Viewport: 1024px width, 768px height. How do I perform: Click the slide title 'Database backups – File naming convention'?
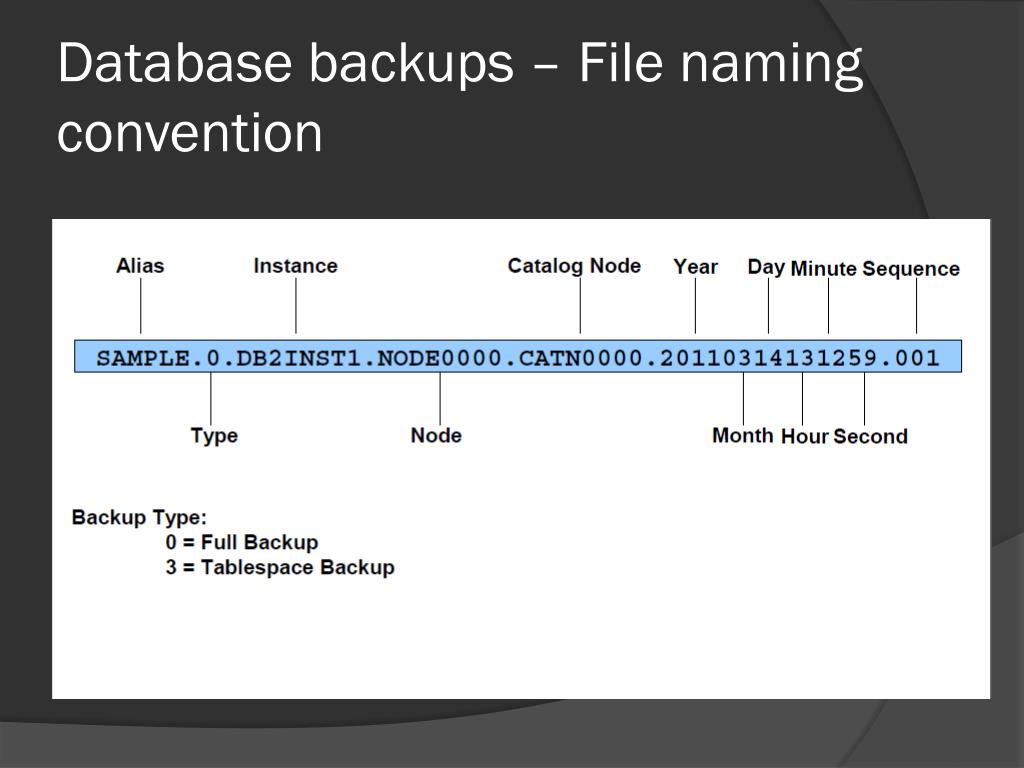click(460, 97)
